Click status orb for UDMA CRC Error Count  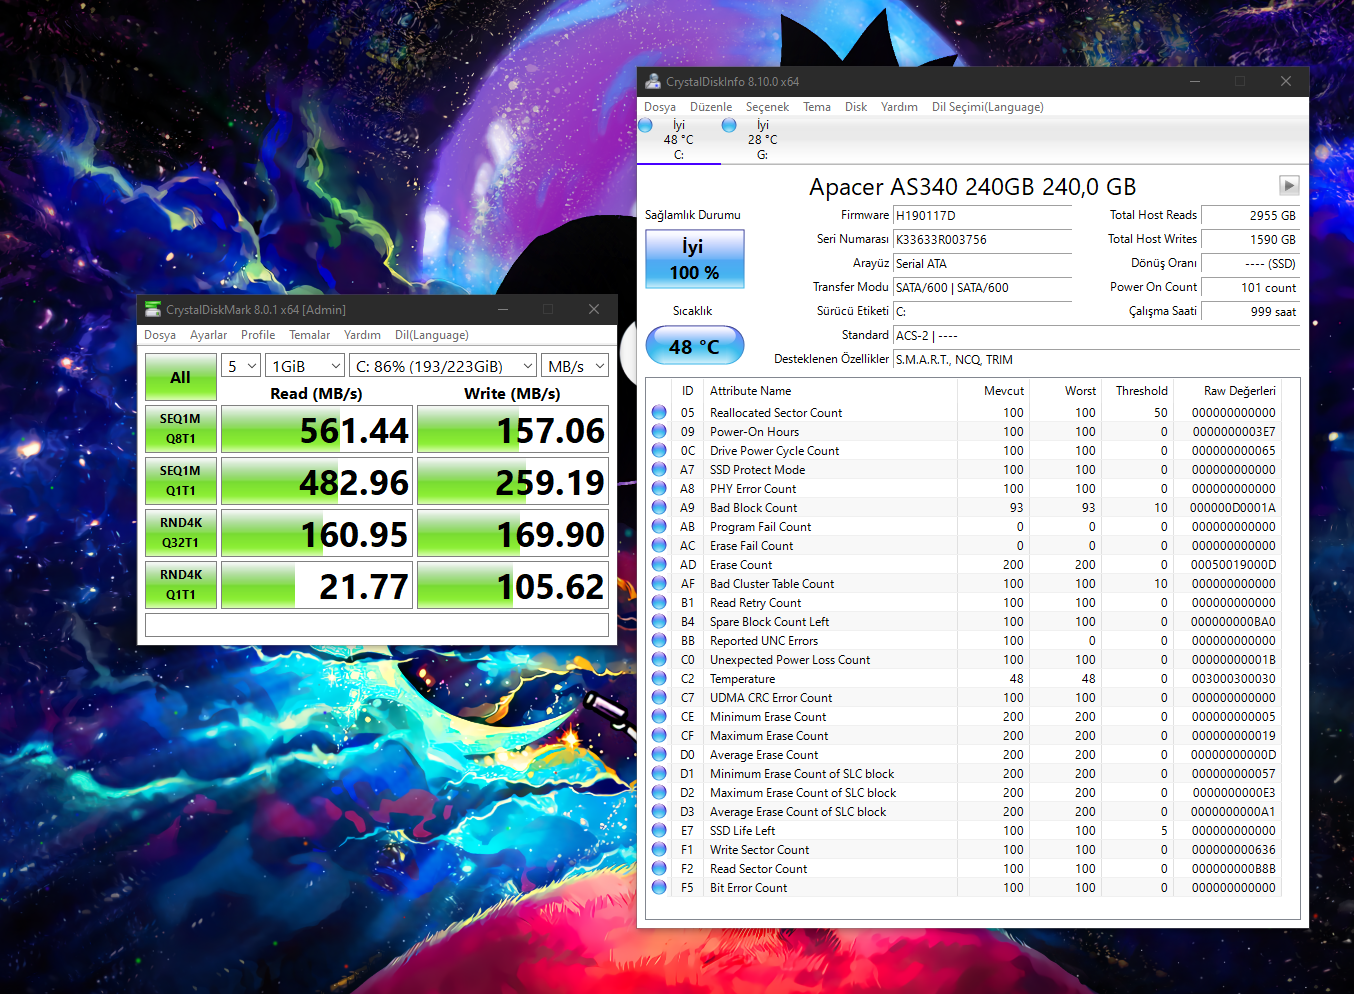click(x=659, y=697)
